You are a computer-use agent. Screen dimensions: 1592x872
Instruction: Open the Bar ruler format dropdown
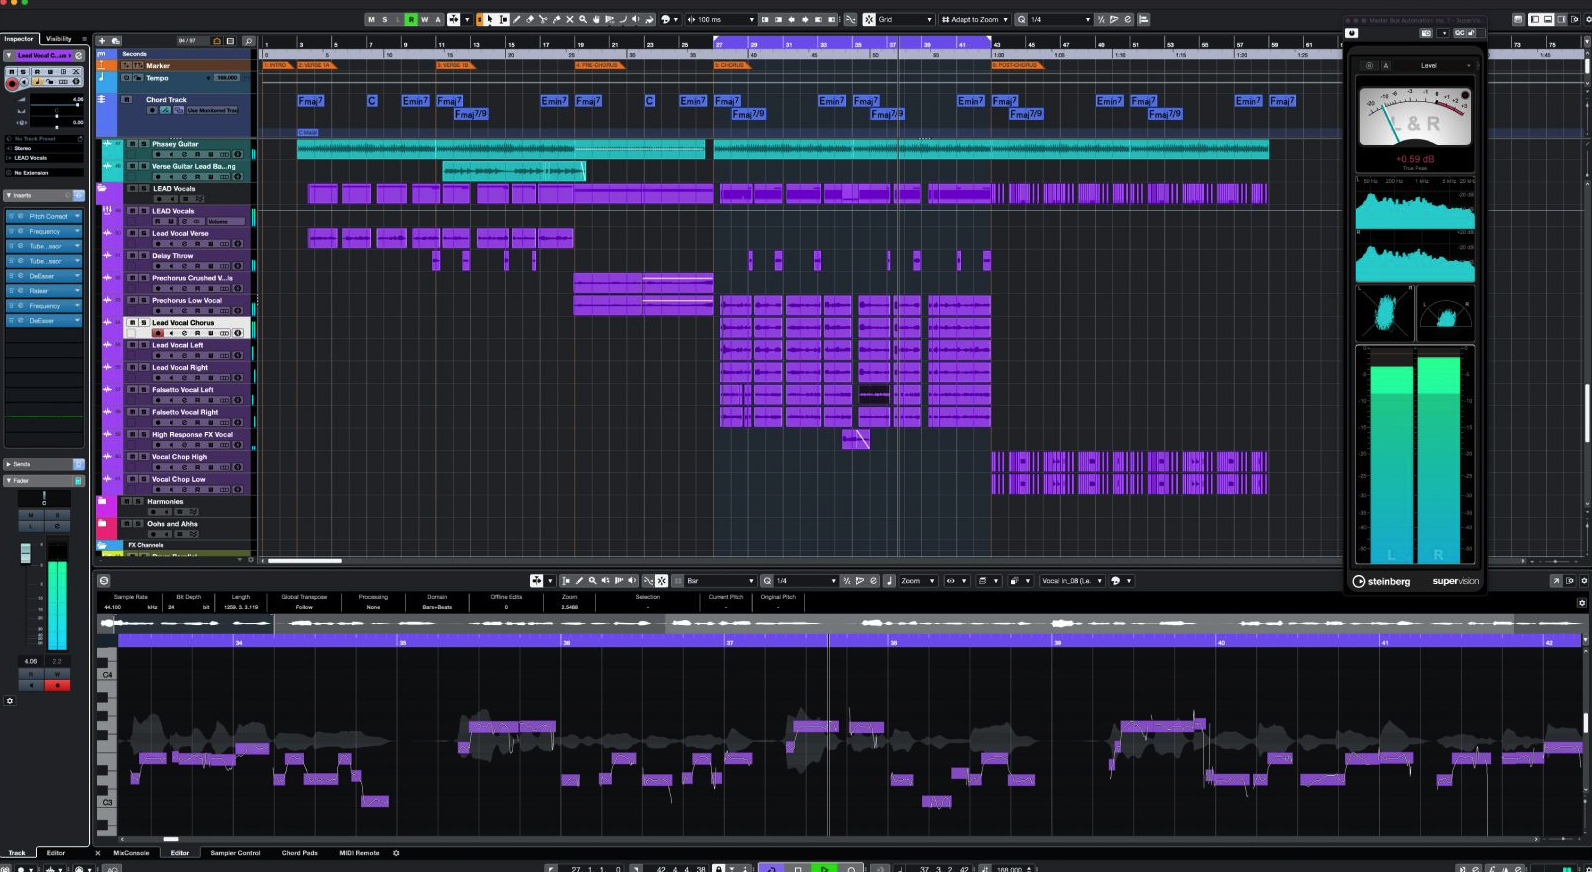(x=720, y=581)
